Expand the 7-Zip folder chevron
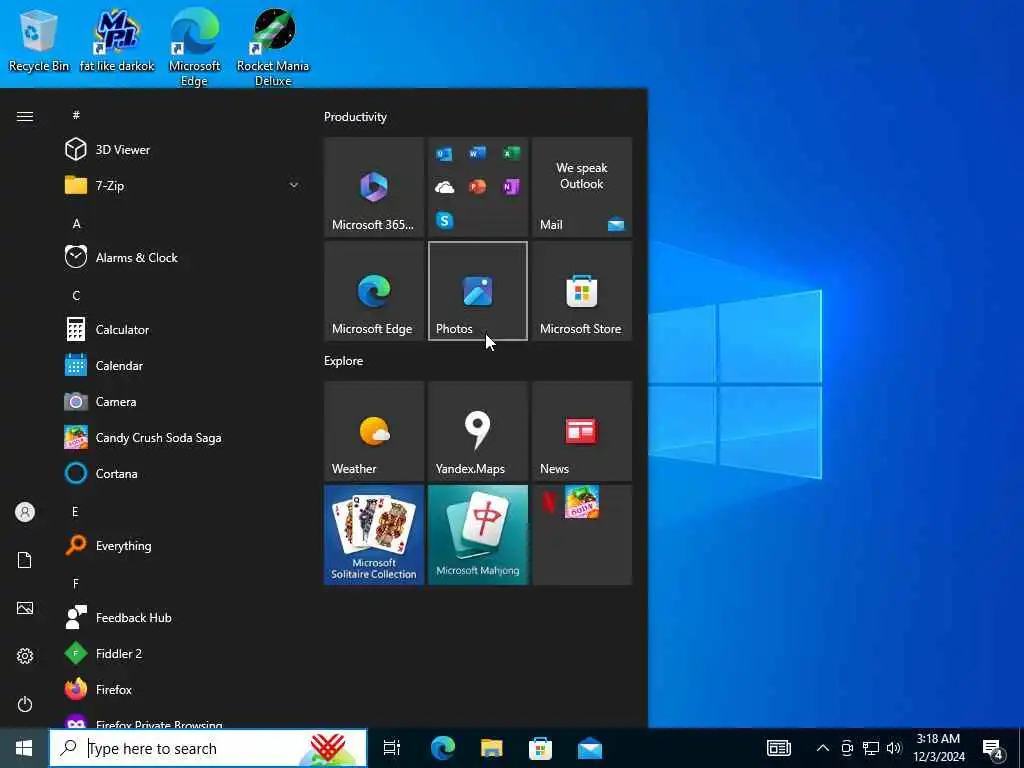 tap(294, 185)
